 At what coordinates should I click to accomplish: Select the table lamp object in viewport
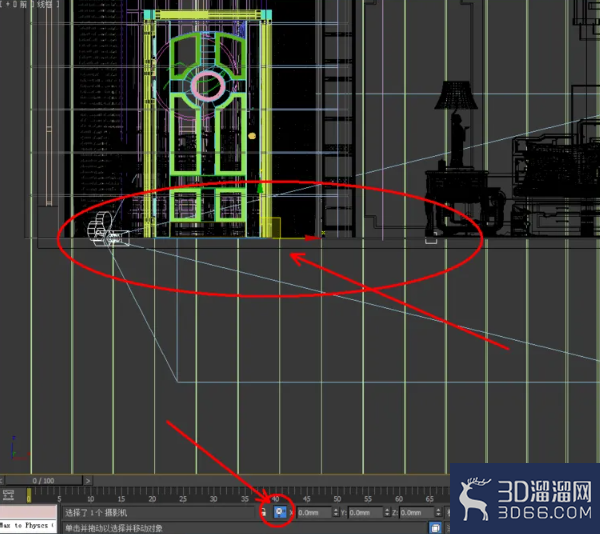pos(456,123)
